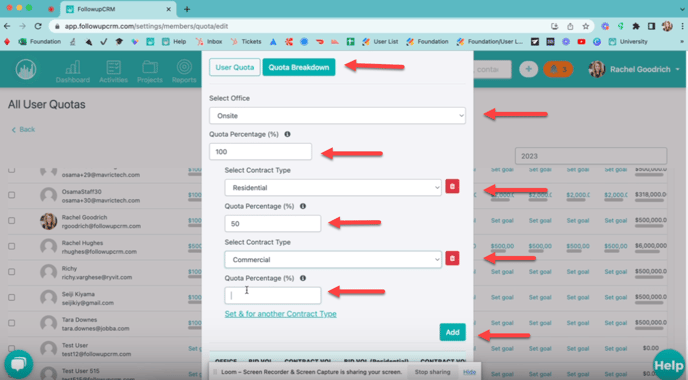Expand the Residential contract type dropdown

pos(333,188)
